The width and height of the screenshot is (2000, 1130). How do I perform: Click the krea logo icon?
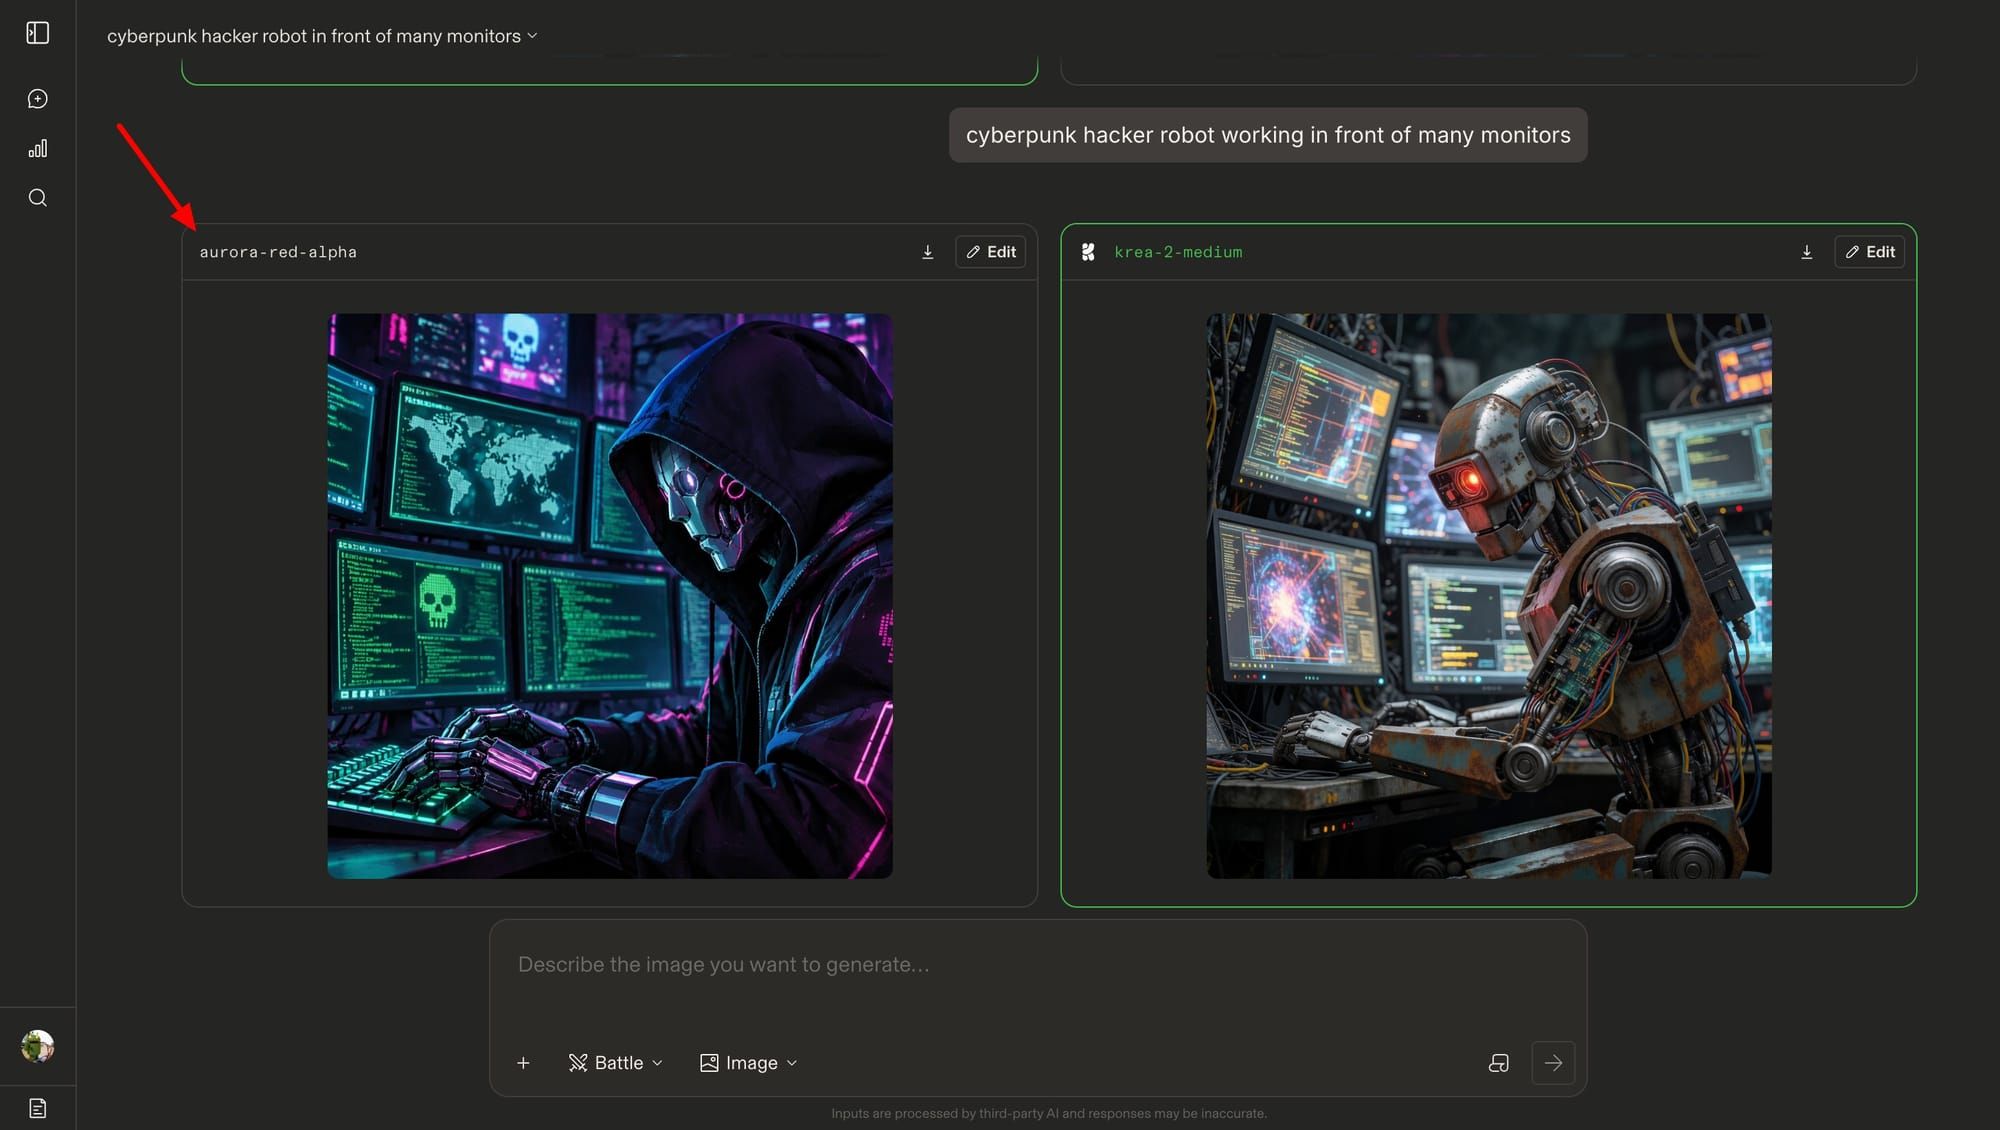[1088, 252]
